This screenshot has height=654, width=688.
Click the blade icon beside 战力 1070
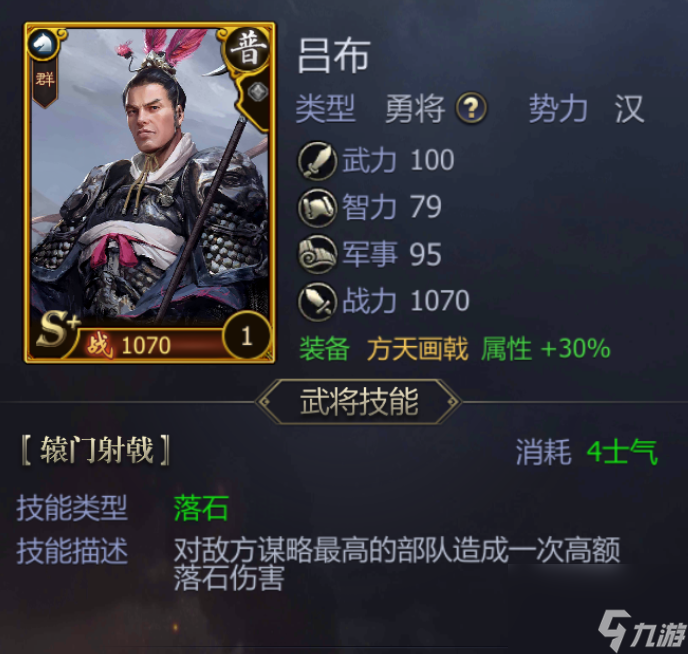click(x=317, y=302)
